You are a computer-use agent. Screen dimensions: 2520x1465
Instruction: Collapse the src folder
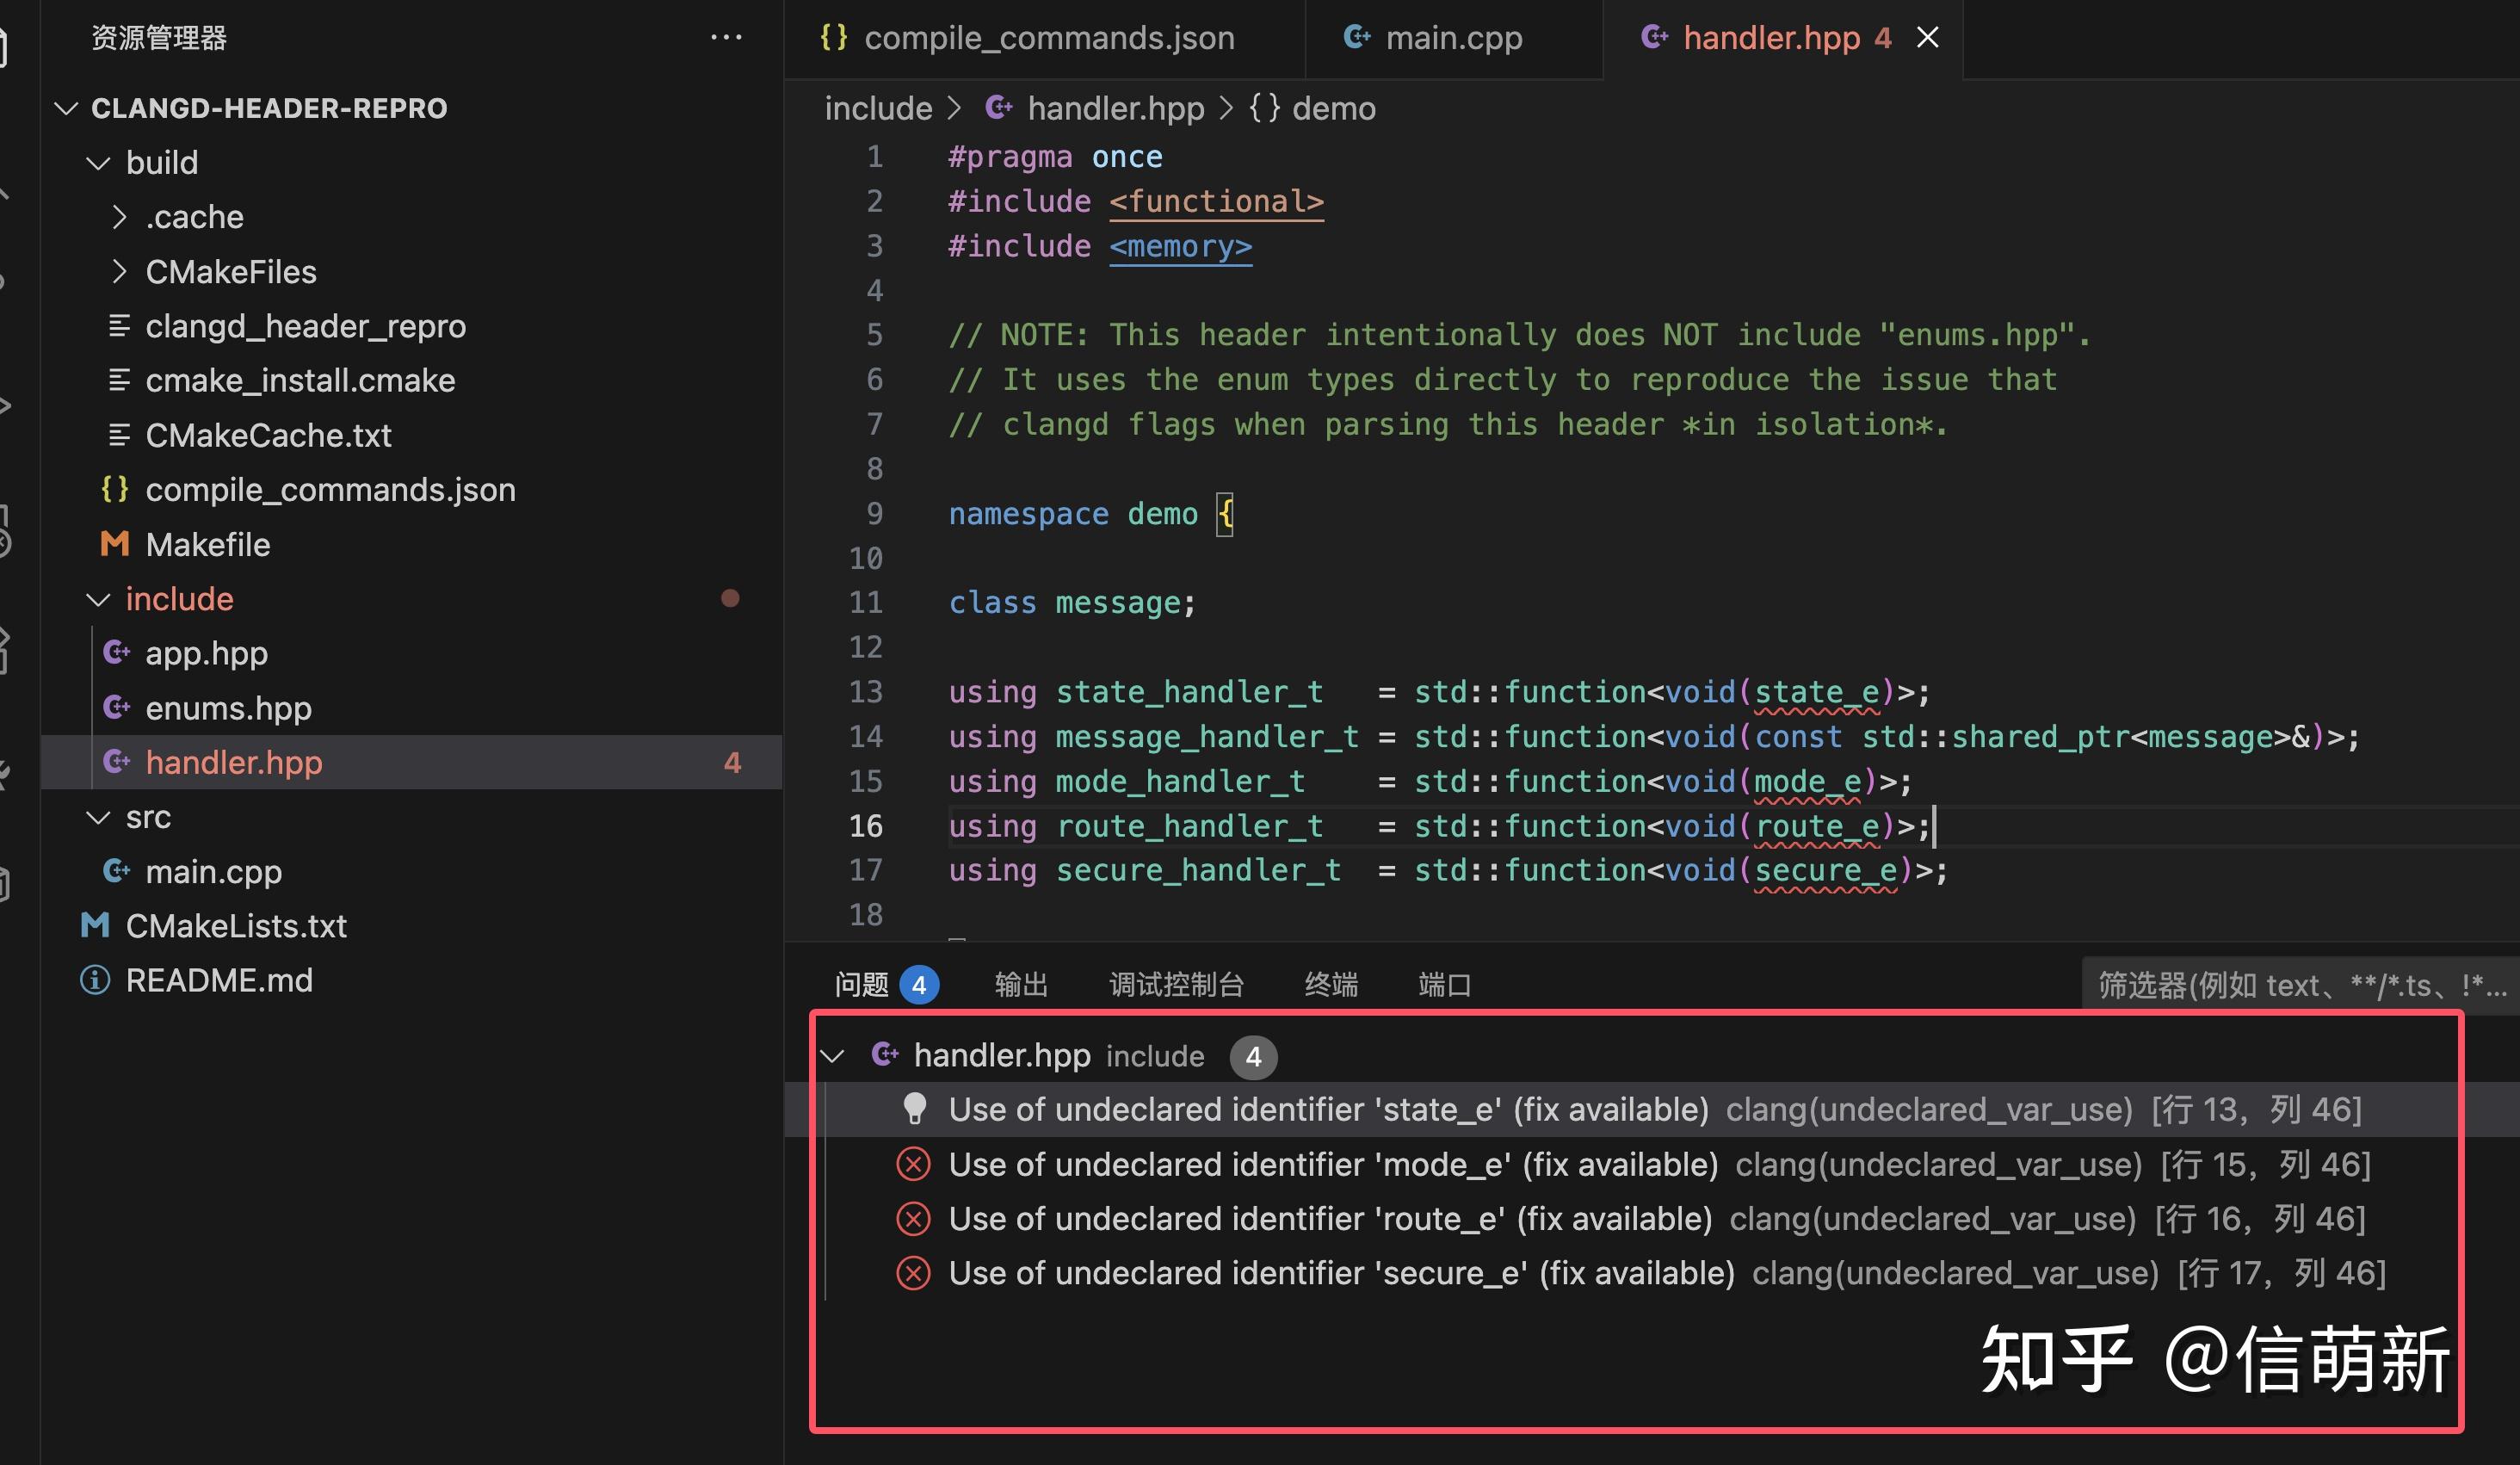[98, 818]
